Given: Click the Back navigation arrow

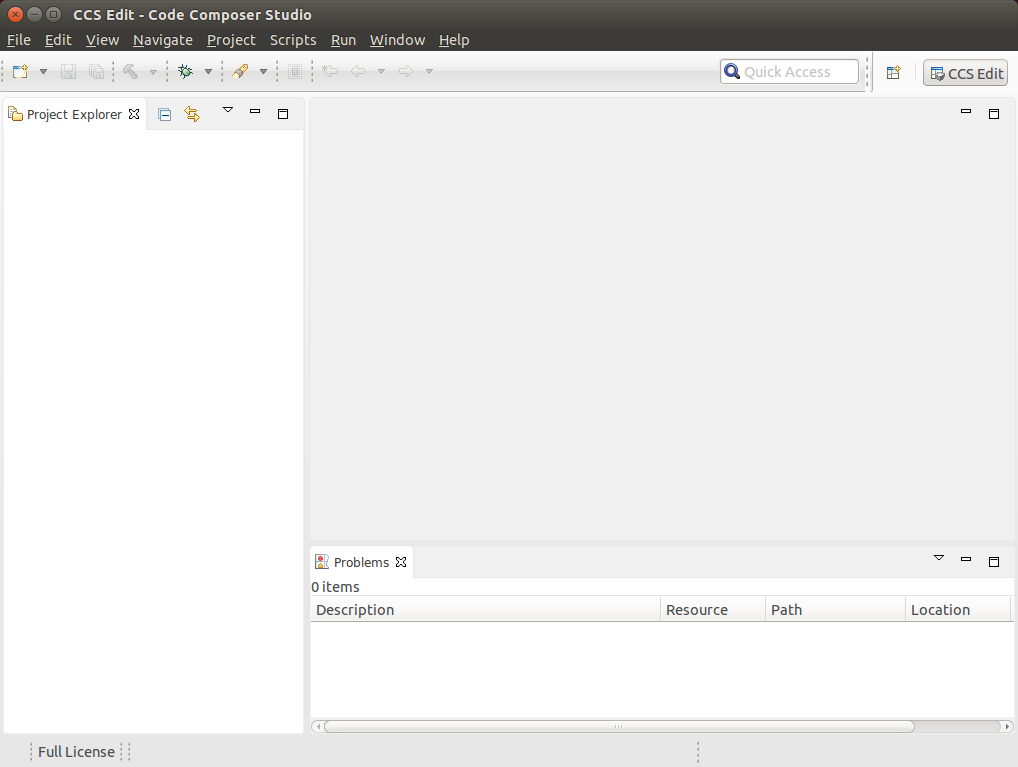Looking at the screenshot, I should tap(358, 71).
